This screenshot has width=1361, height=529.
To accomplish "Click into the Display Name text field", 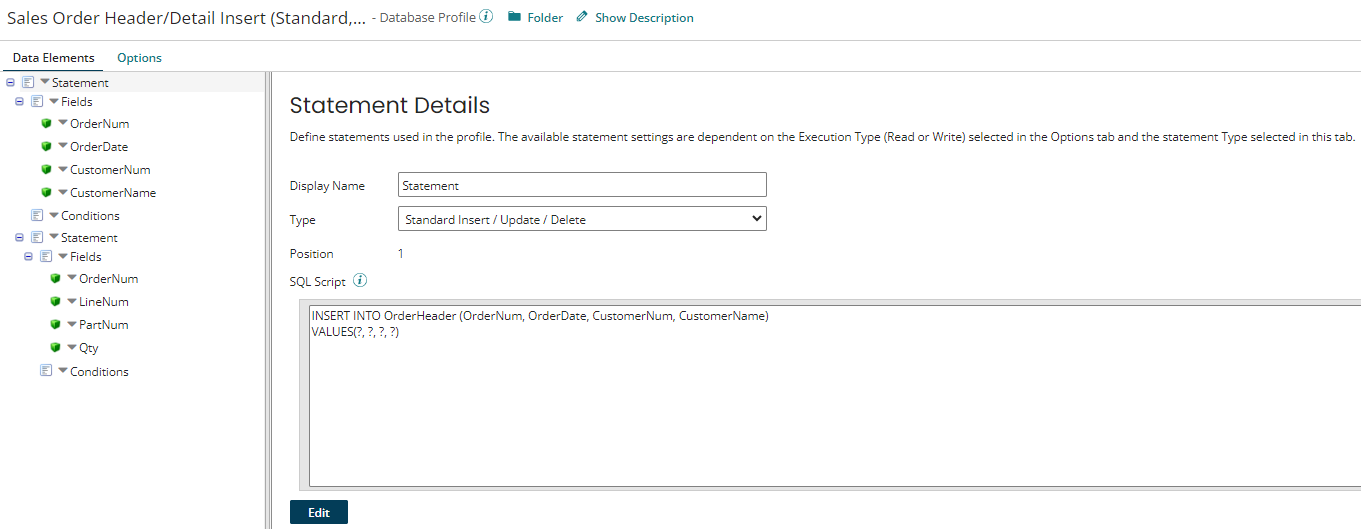I will pyautogui.click(x=582, y=185).
